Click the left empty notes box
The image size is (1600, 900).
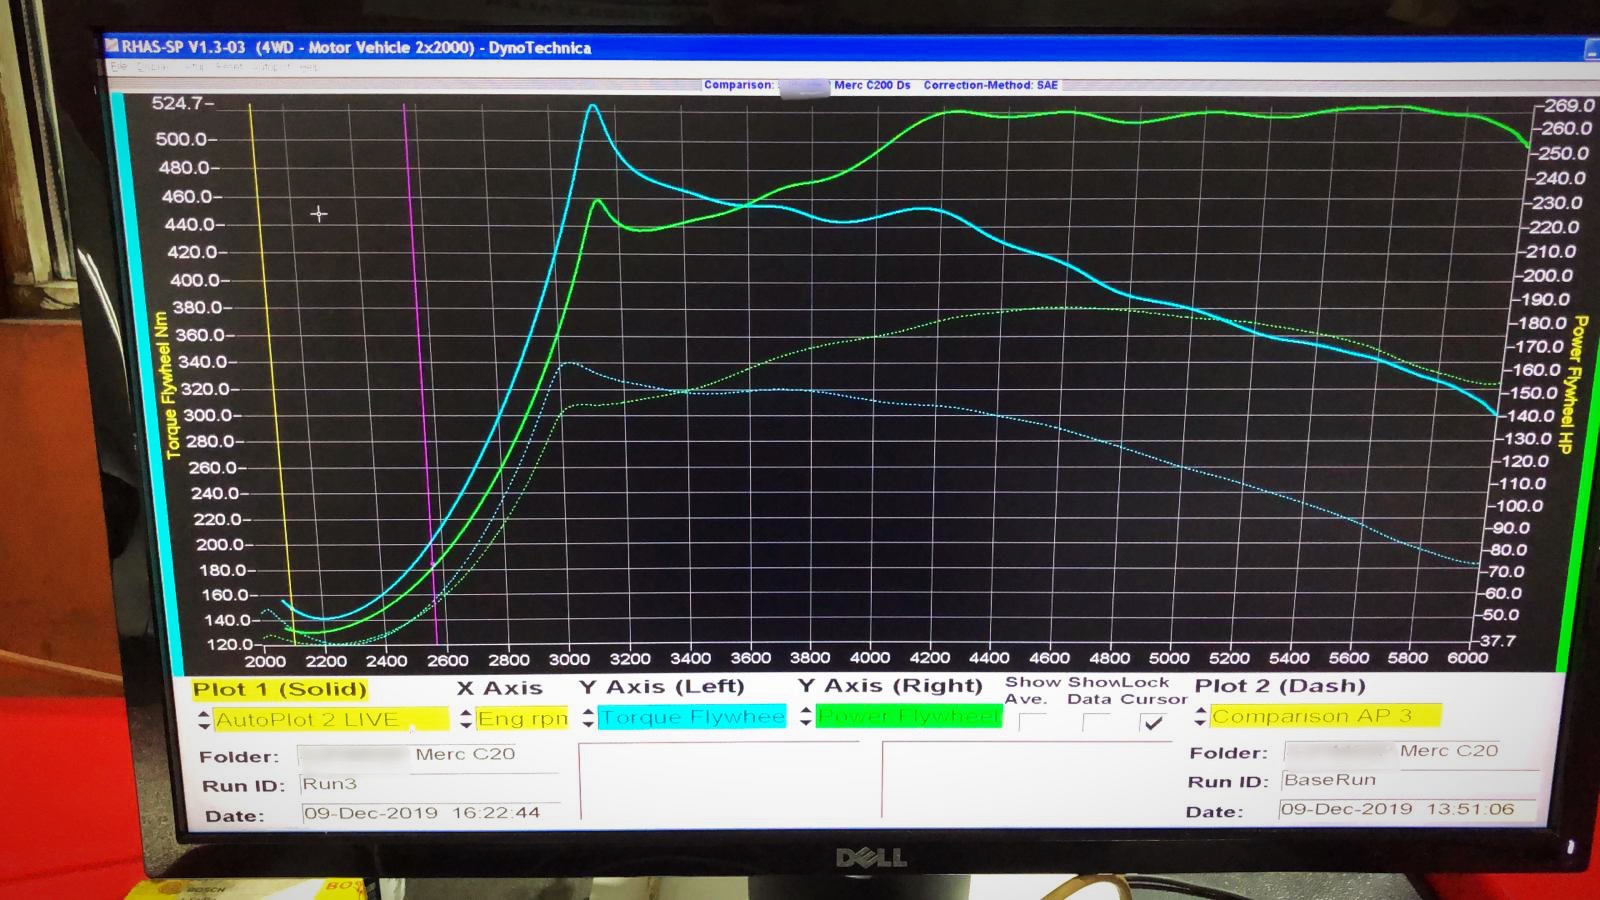click(x=719, y=780)
